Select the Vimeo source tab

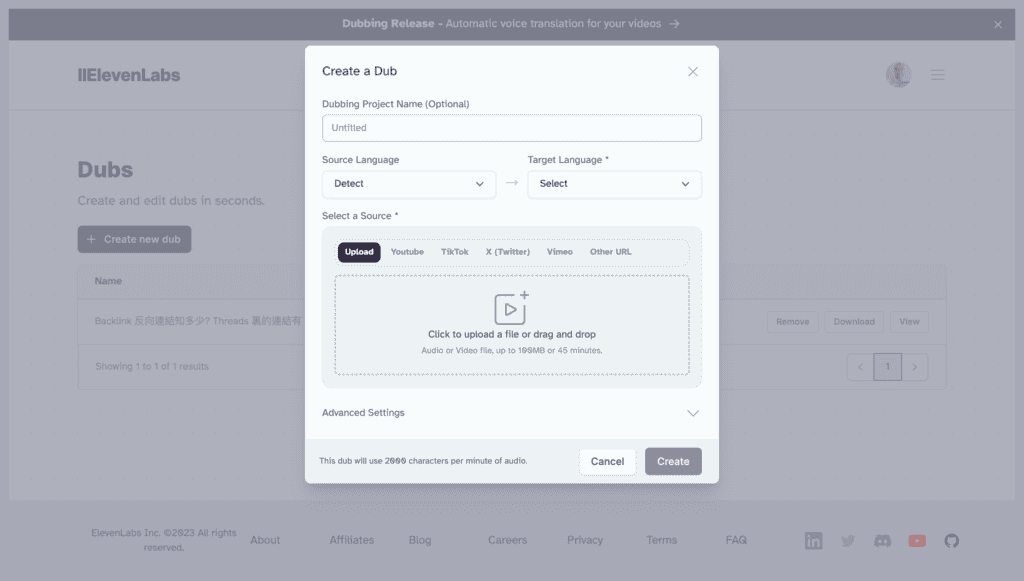pyautogui.click(x=560, y=252)
